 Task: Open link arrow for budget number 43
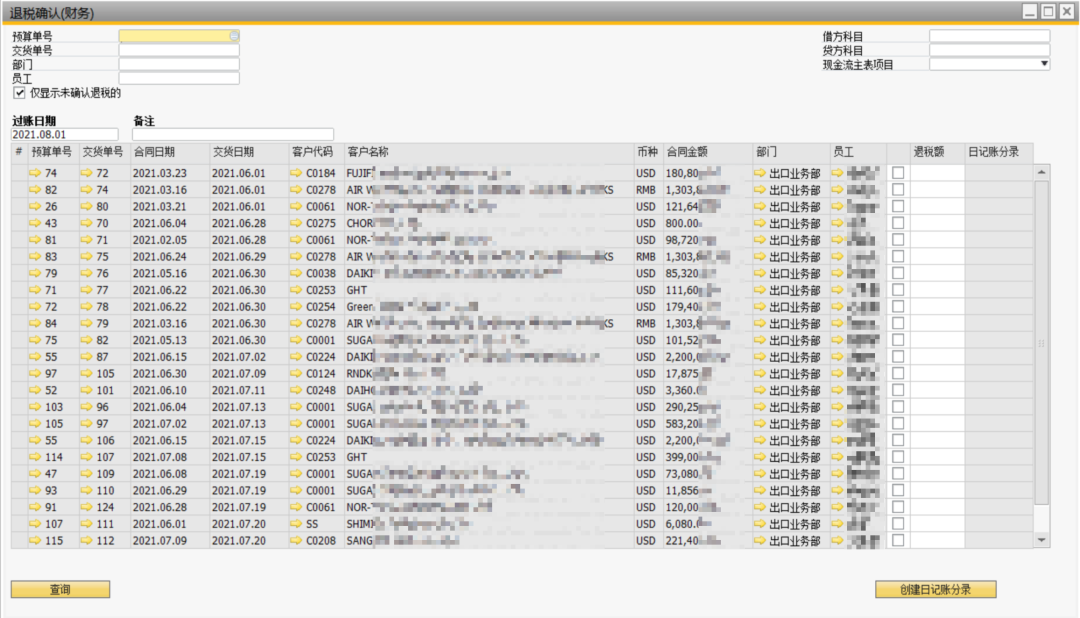coord(35,223)
